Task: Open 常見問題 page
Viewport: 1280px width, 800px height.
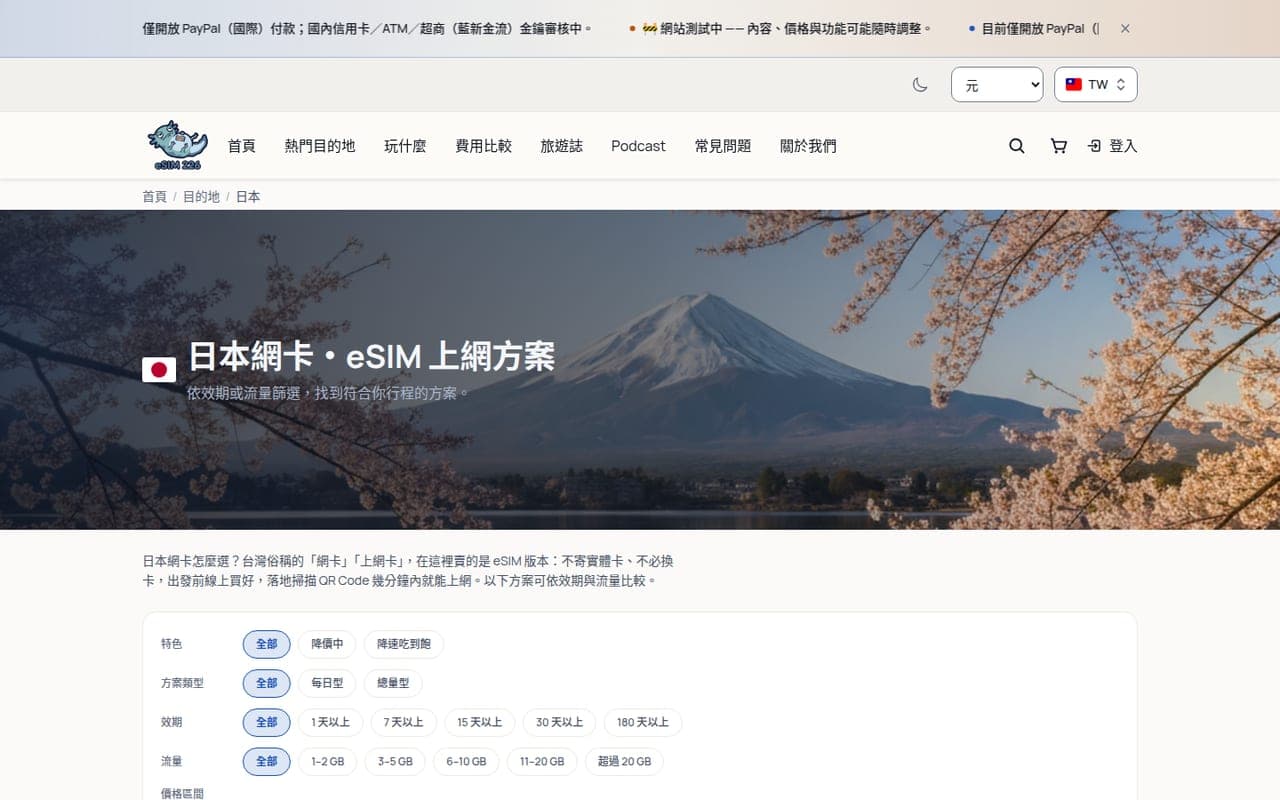Action: (x=723, y=146)
